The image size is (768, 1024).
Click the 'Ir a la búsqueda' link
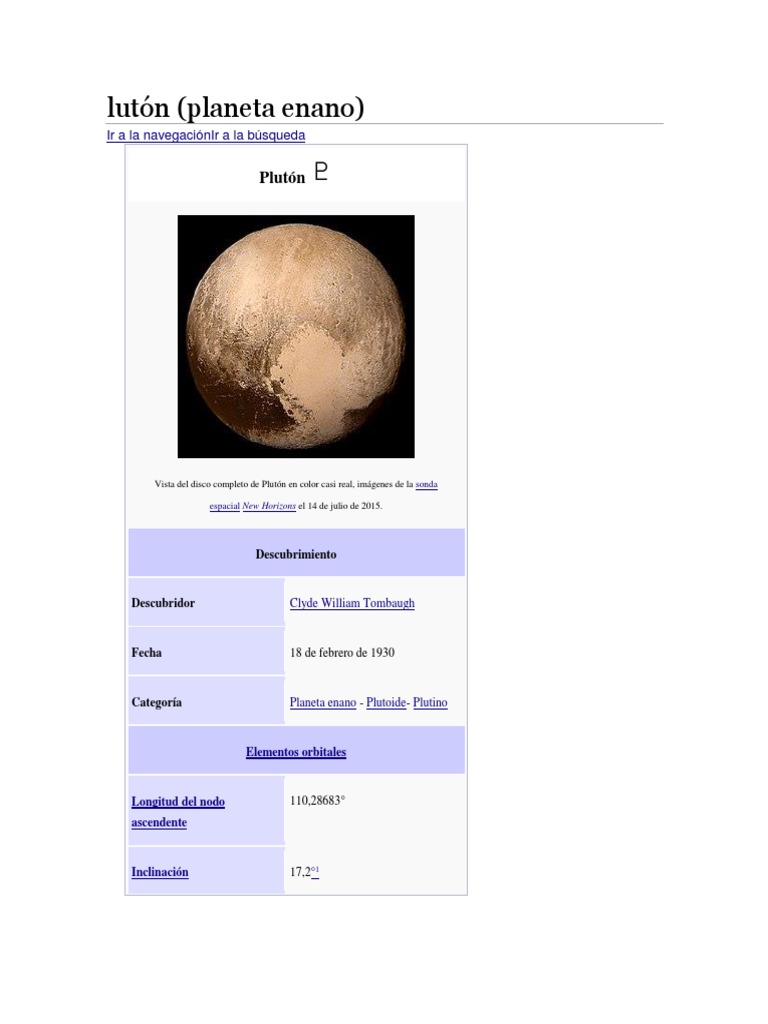(259, 135)
